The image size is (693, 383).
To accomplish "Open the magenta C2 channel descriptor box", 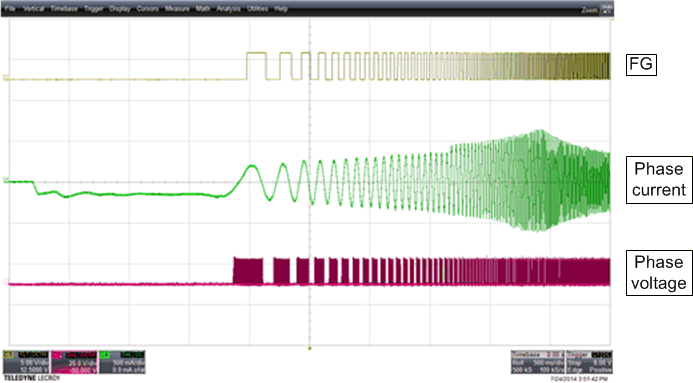I will click(74, 362).
